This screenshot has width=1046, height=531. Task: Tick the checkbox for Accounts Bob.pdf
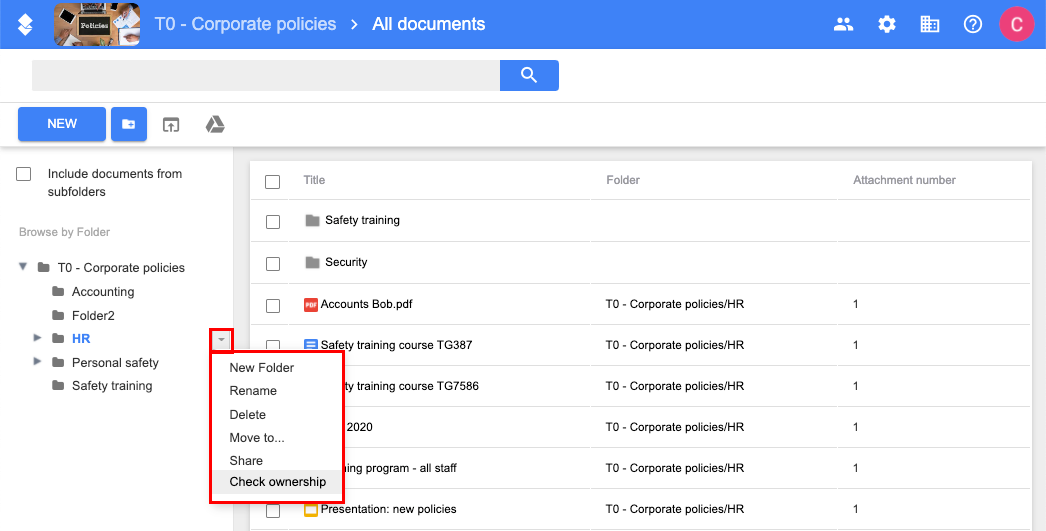[273, 305]
